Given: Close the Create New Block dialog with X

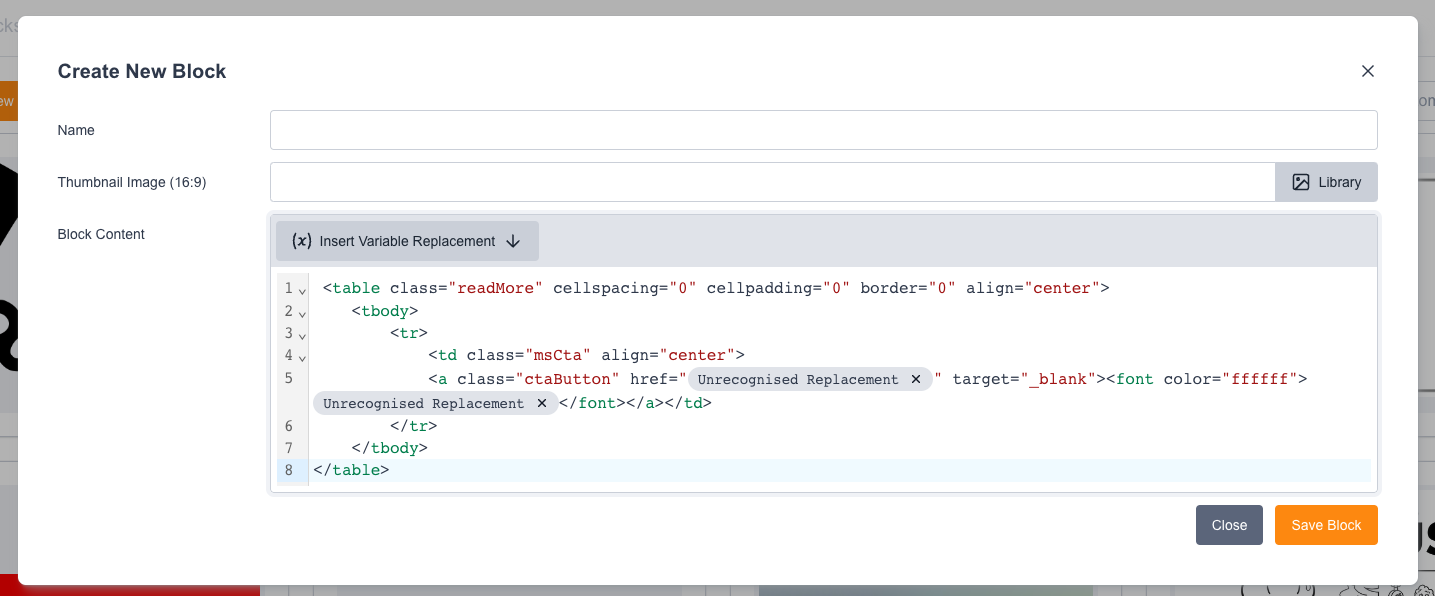Looking at the screenshot, I should click(1367, 71).
